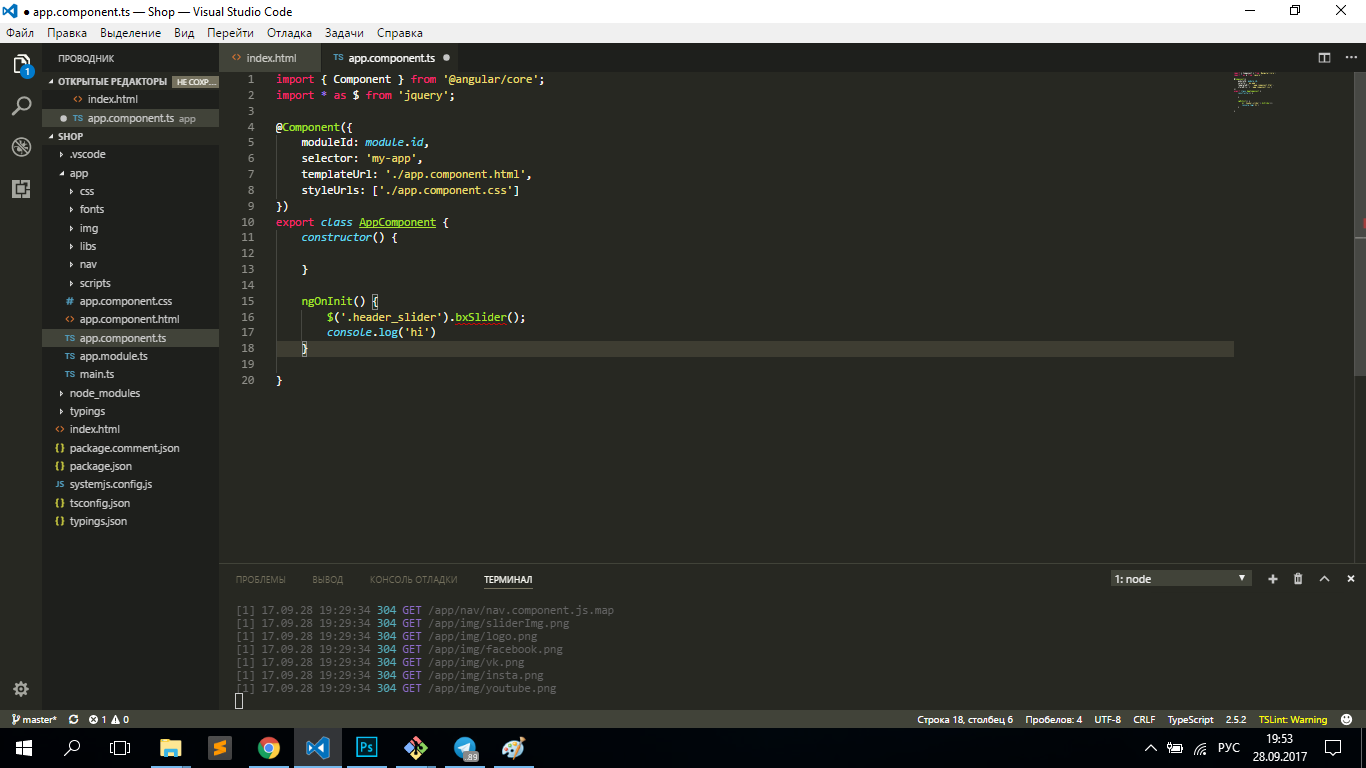The height and width of the screenshot is (768, 1366).
Task: Open Telegram from the taskbar
Action: click(465, 748)
